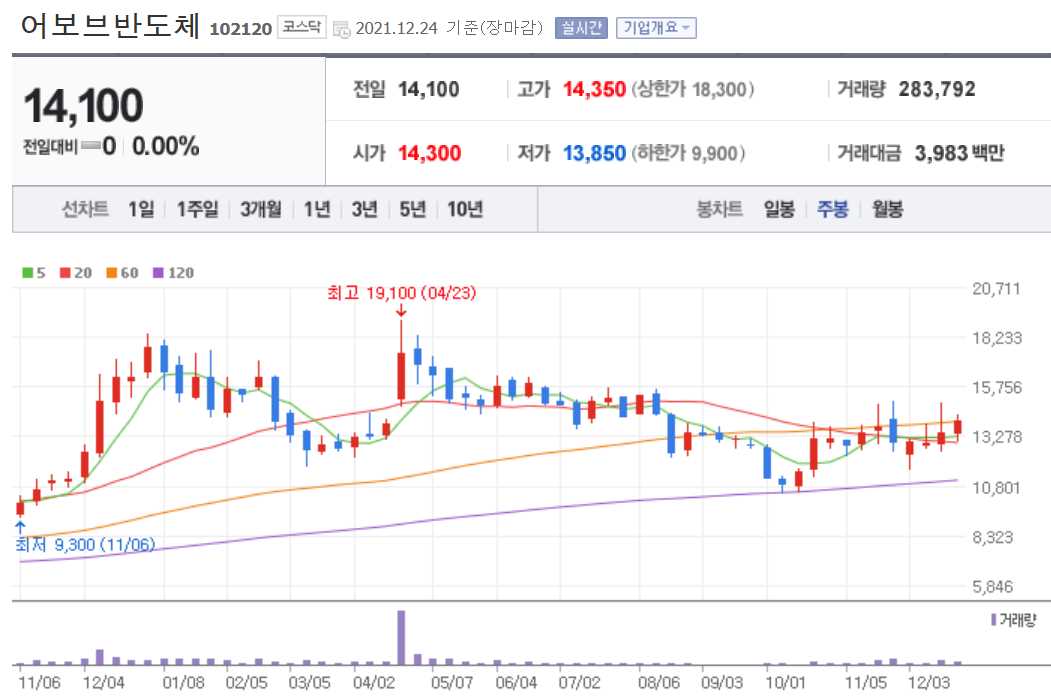Open the 기업개요 dropdown
The height and width of the screenshot is (700, 1051).
[656, 28]
